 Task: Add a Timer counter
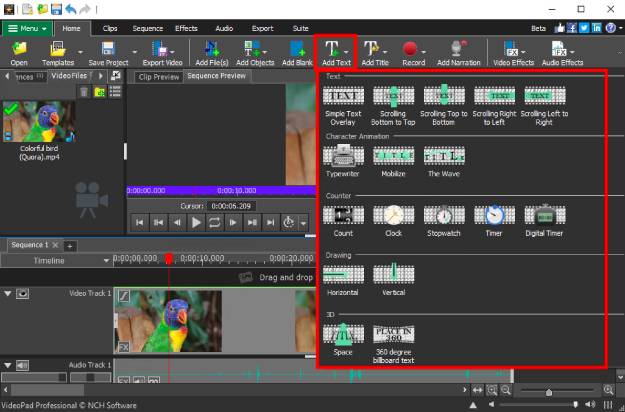pyautogui.click(x=494, y=221)
